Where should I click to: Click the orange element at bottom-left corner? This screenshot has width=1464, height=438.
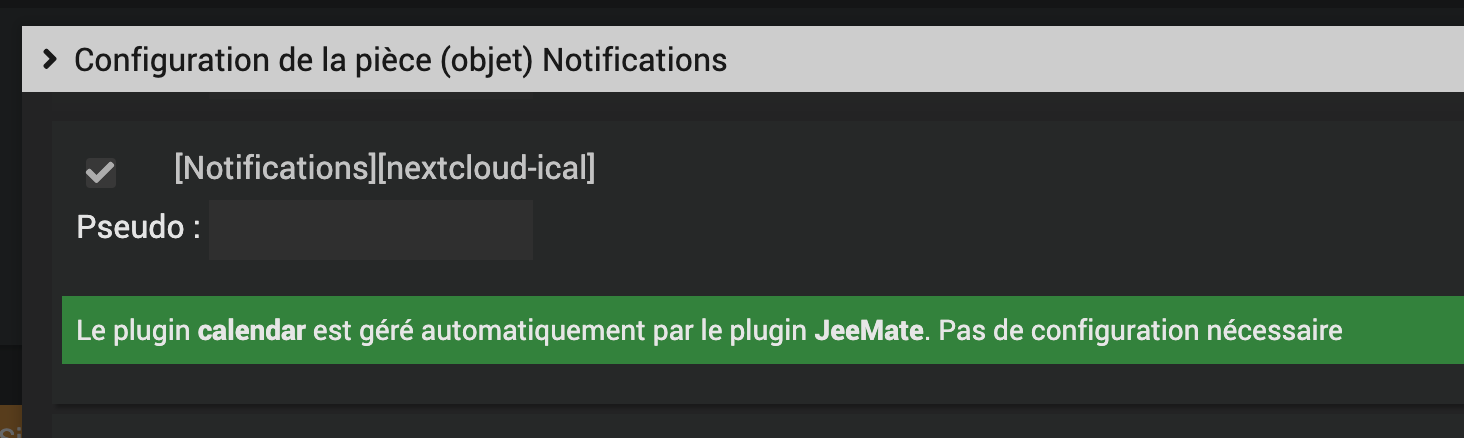click(10, 421)
